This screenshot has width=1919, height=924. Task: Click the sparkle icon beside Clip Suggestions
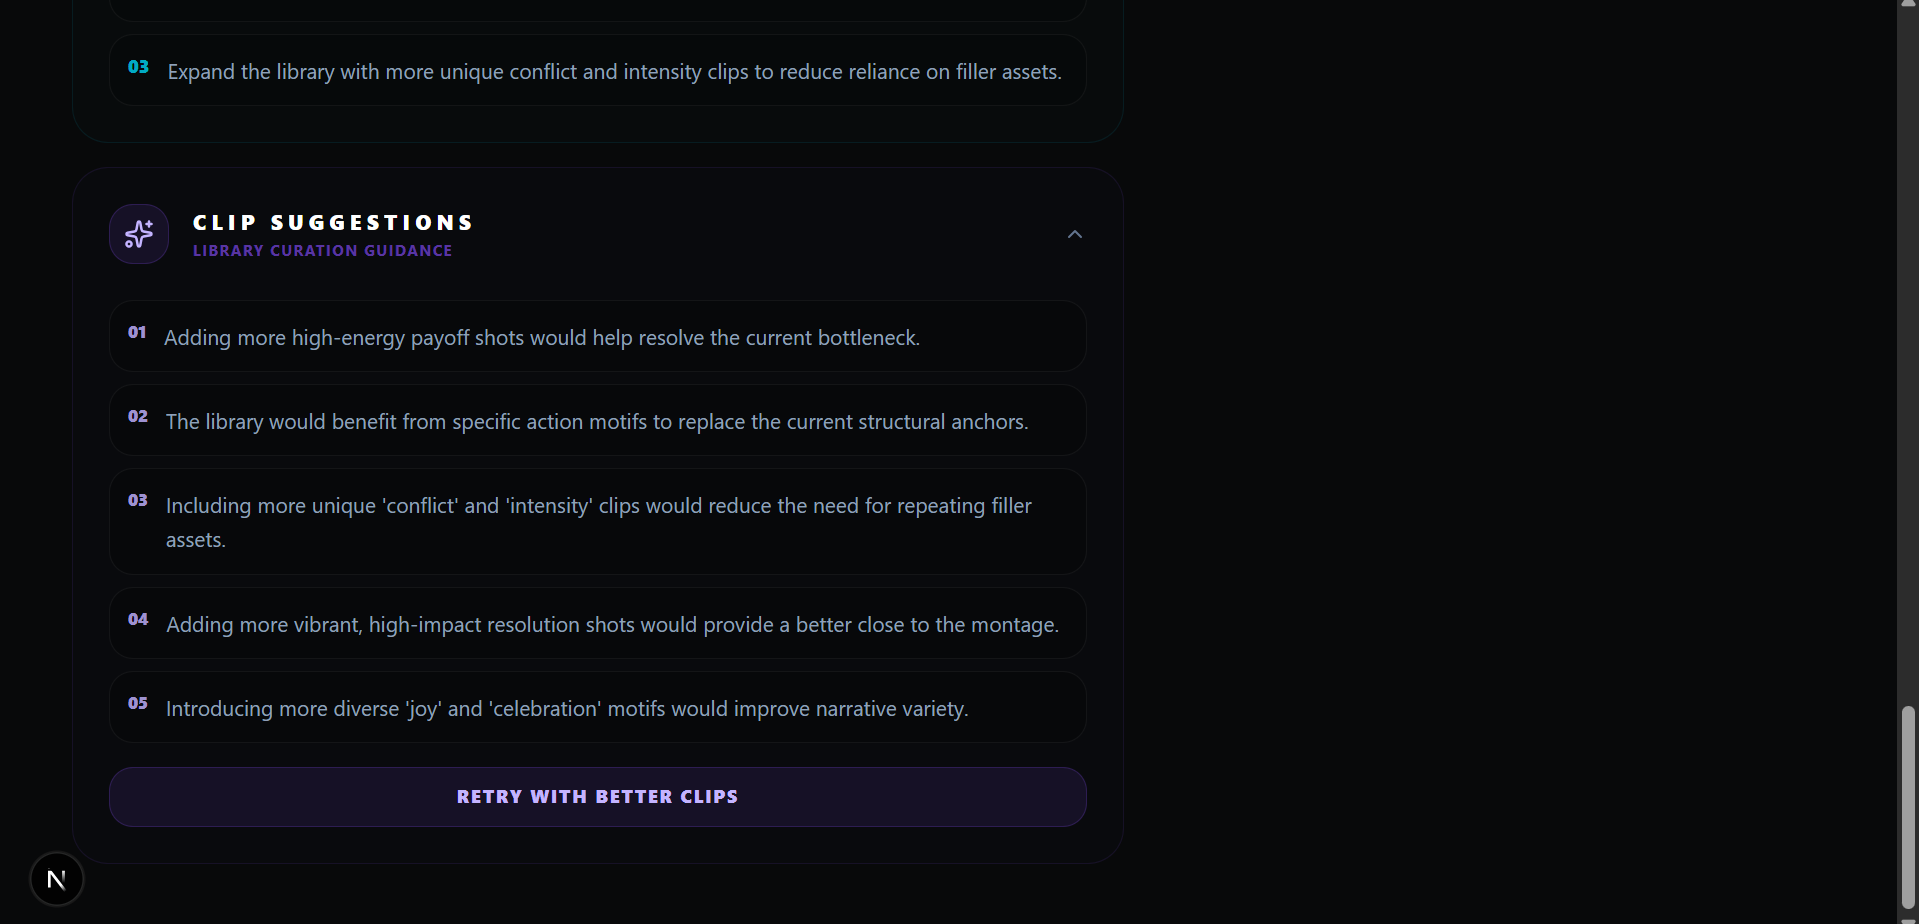click(x=139, y=234)
